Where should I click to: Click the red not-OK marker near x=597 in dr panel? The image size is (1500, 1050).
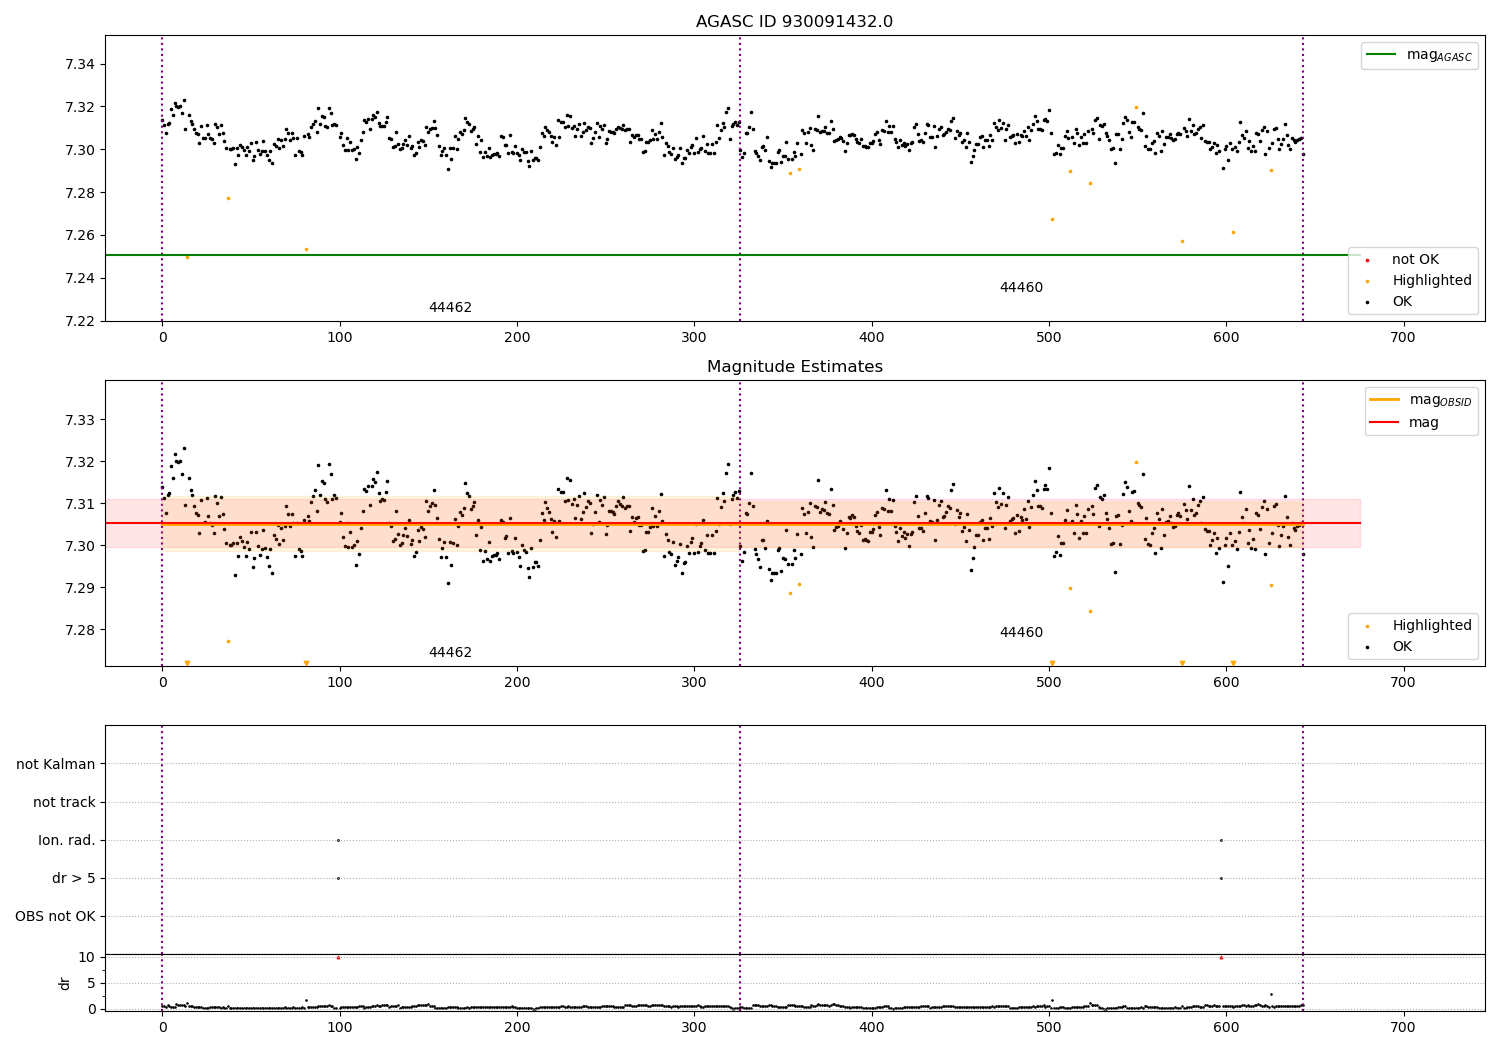pyautogui.click(x=1221, y=958)
